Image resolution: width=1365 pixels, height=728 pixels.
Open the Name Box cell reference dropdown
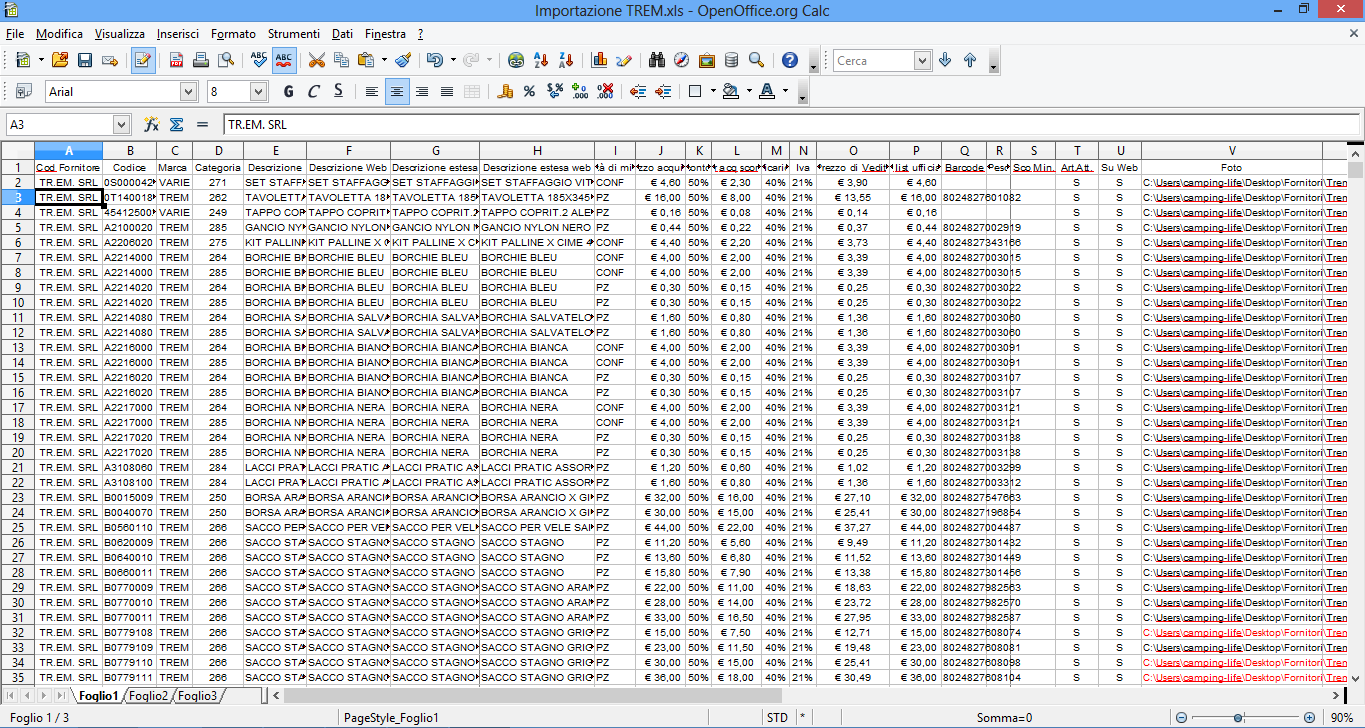click(x=121, y=125)
